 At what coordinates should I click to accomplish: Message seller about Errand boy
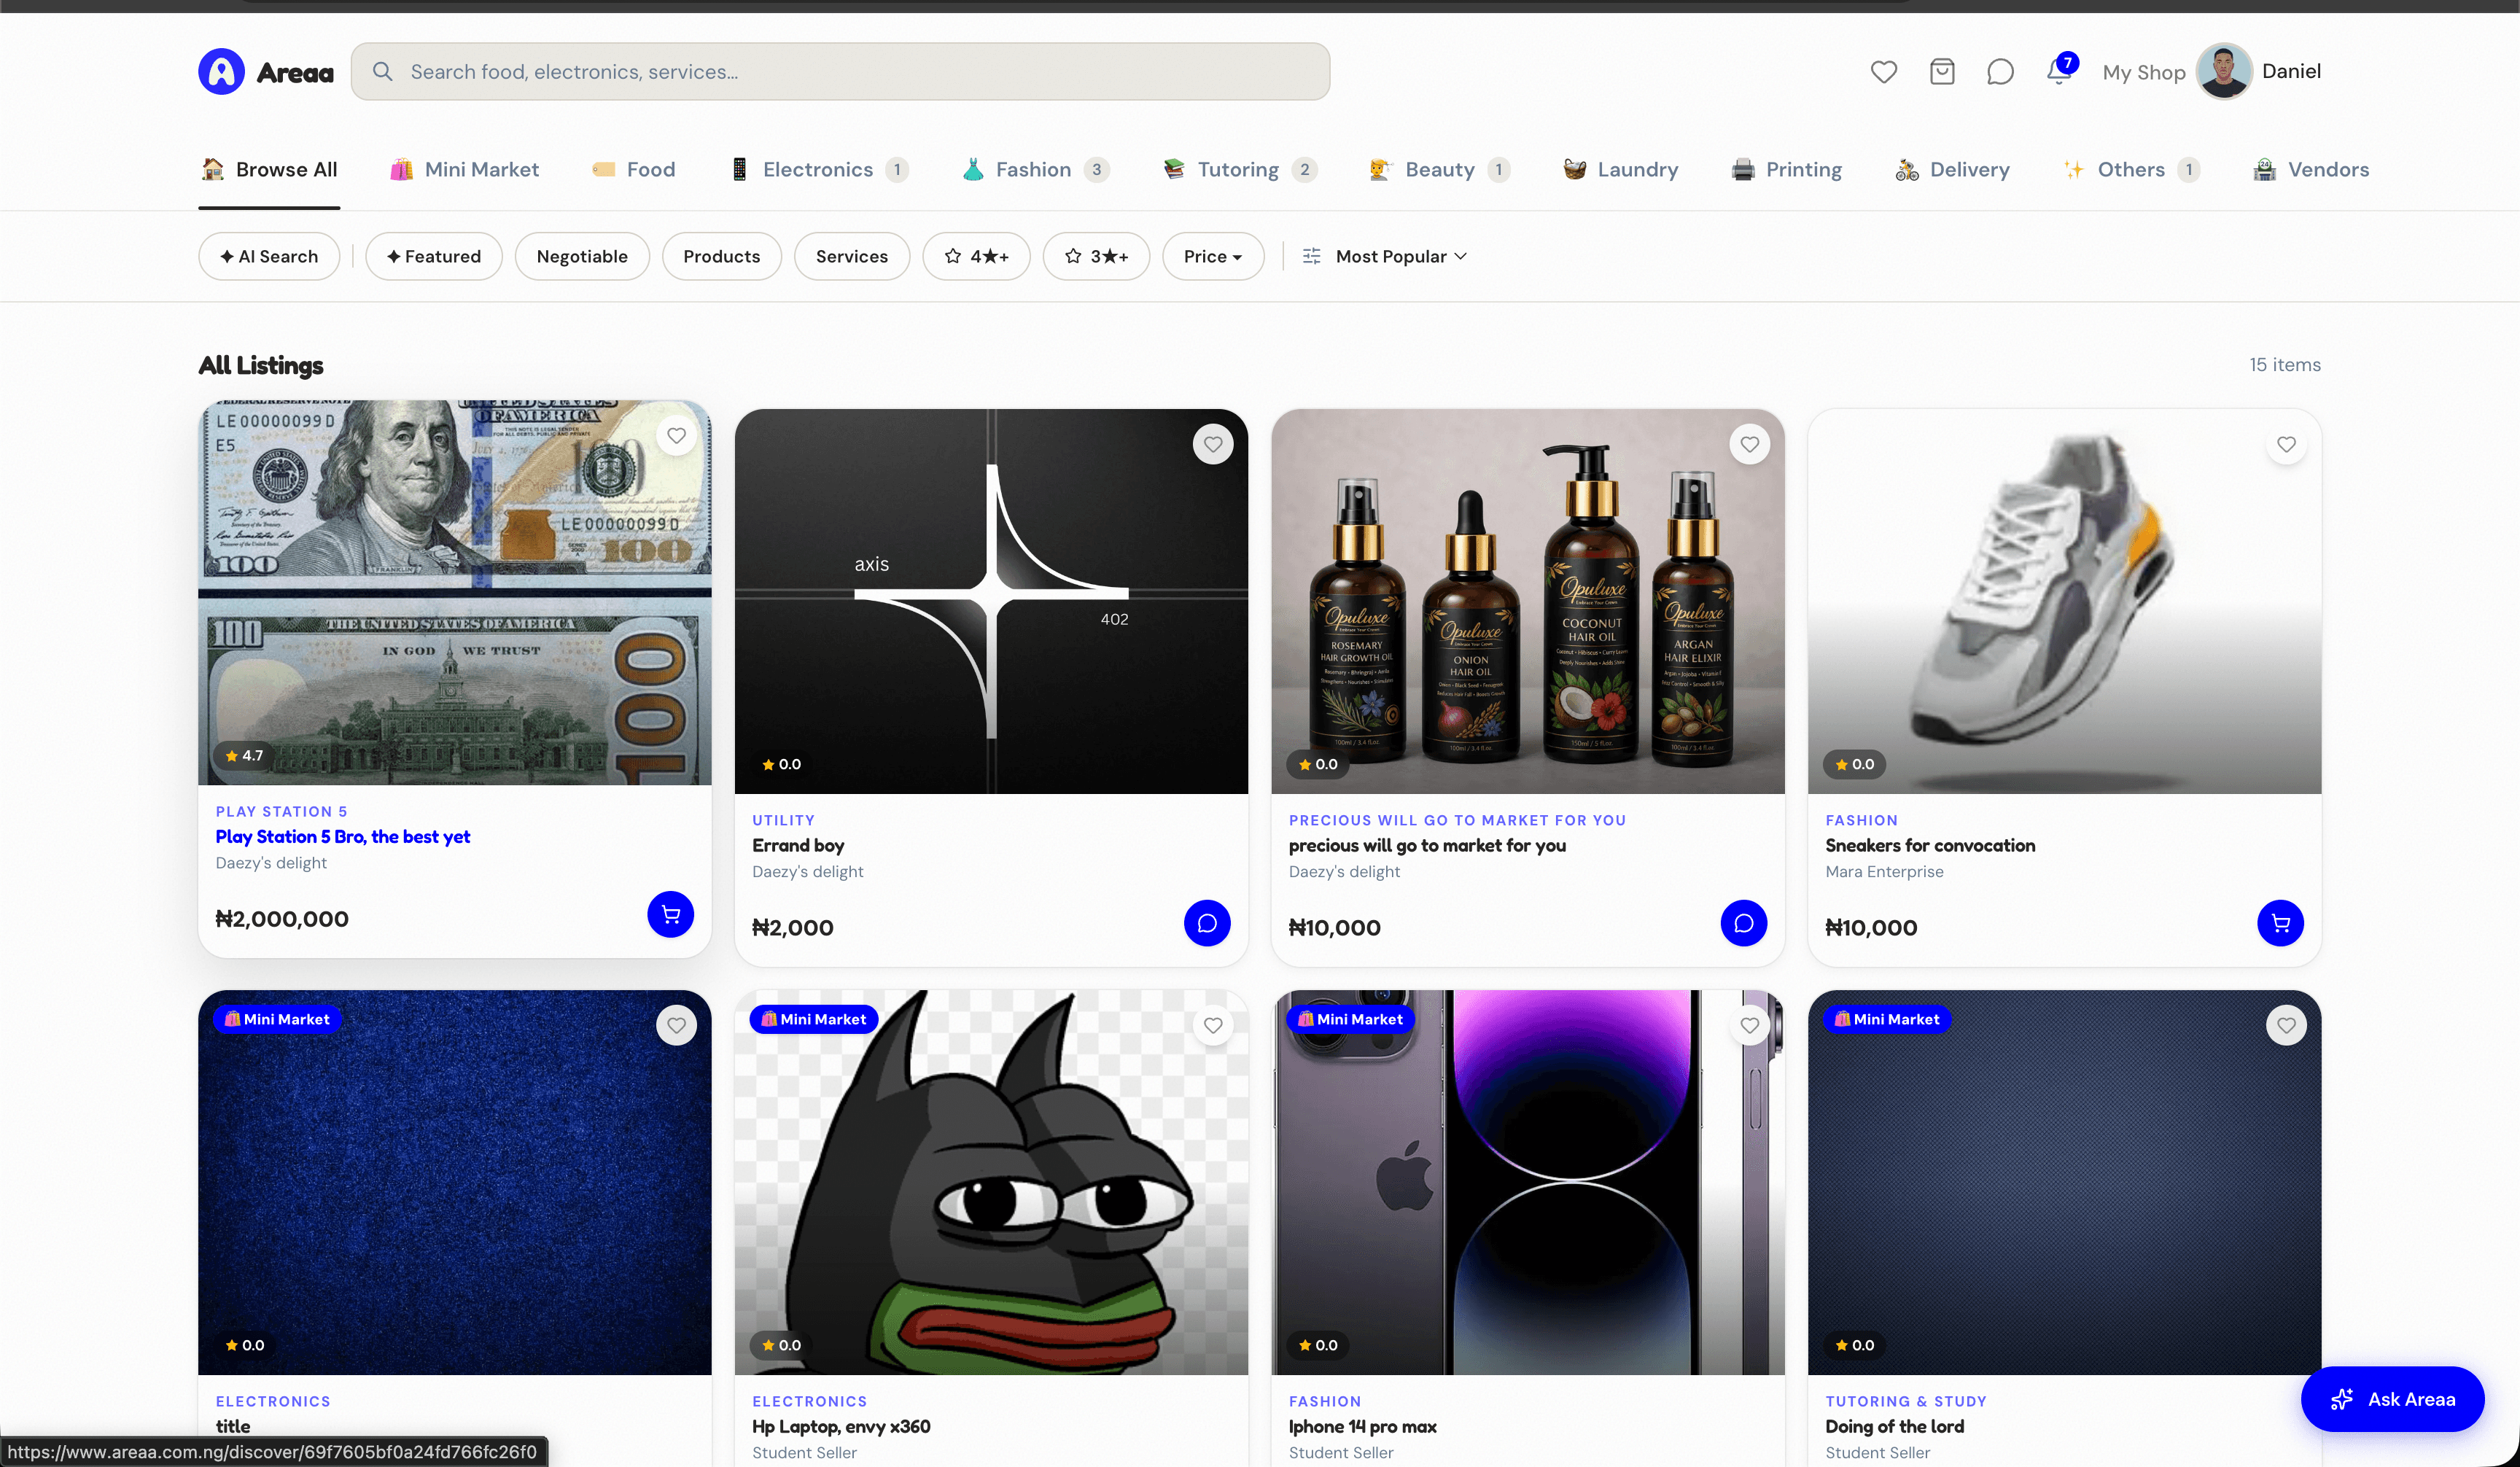pyautogui.click(x=1207, y=923)
